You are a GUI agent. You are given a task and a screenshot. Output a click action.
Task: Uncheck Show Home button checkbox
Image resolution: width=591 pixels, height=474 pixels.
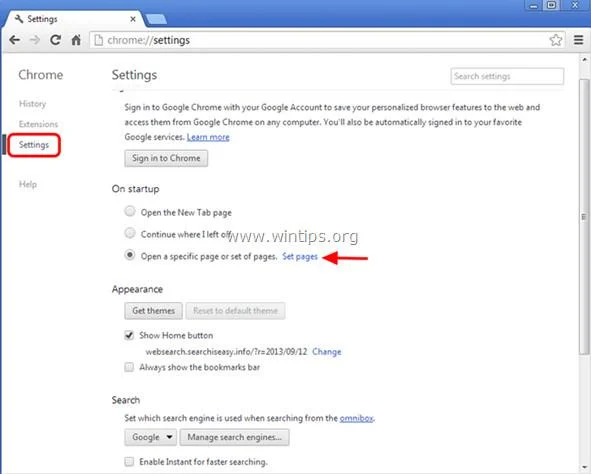pos(129,335)
